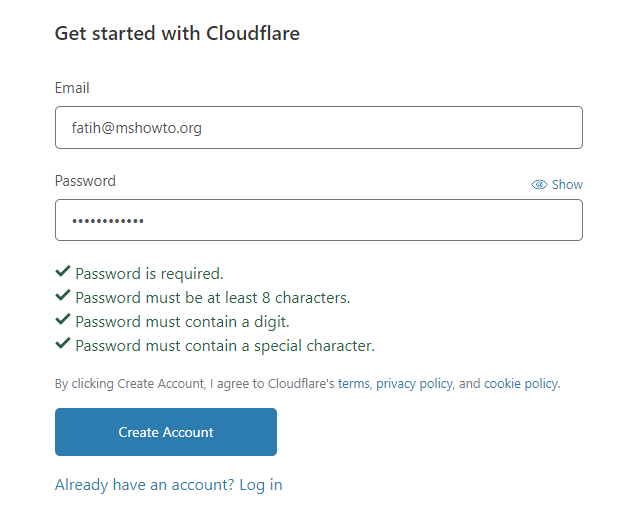
Task: Click the eye icon next to Show
Action: click(x=539, y=185)
